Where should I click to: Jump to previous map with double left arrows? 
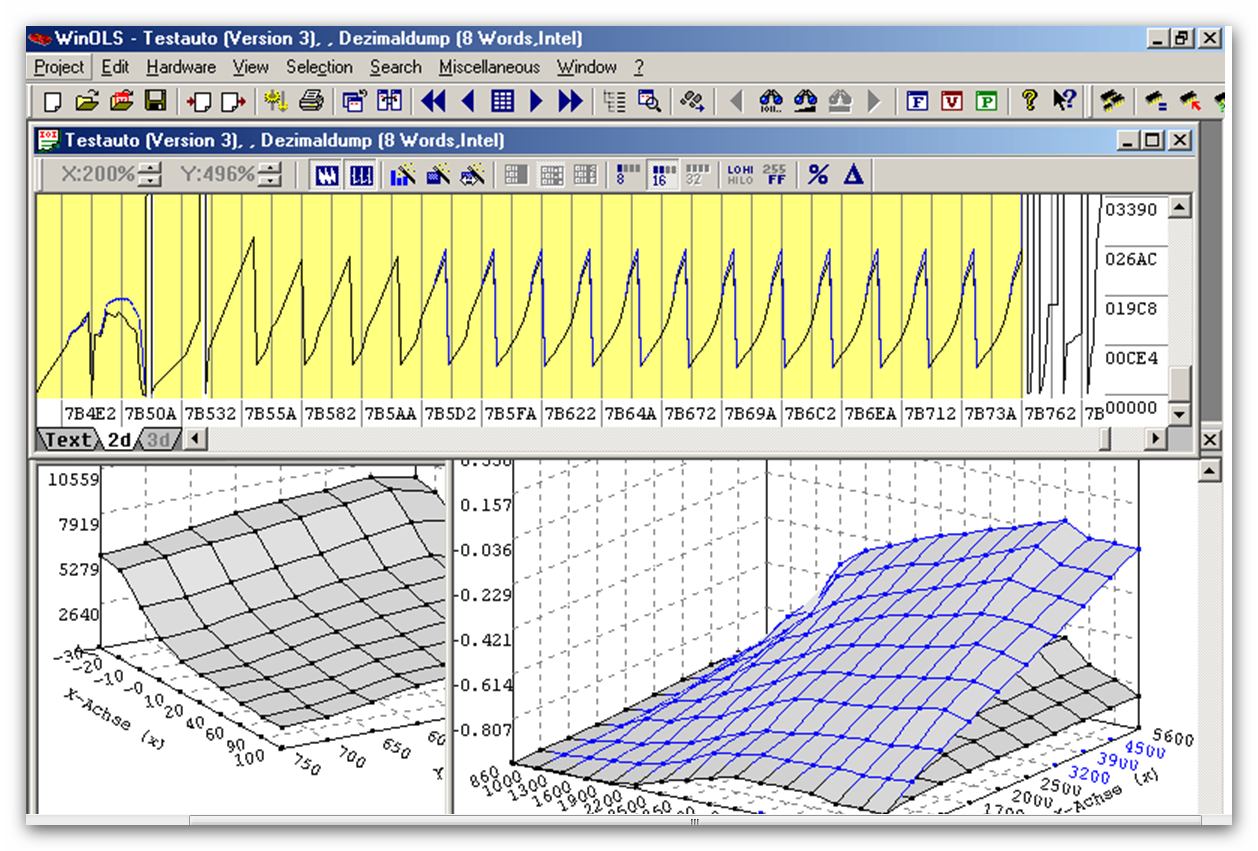point(433,101)
